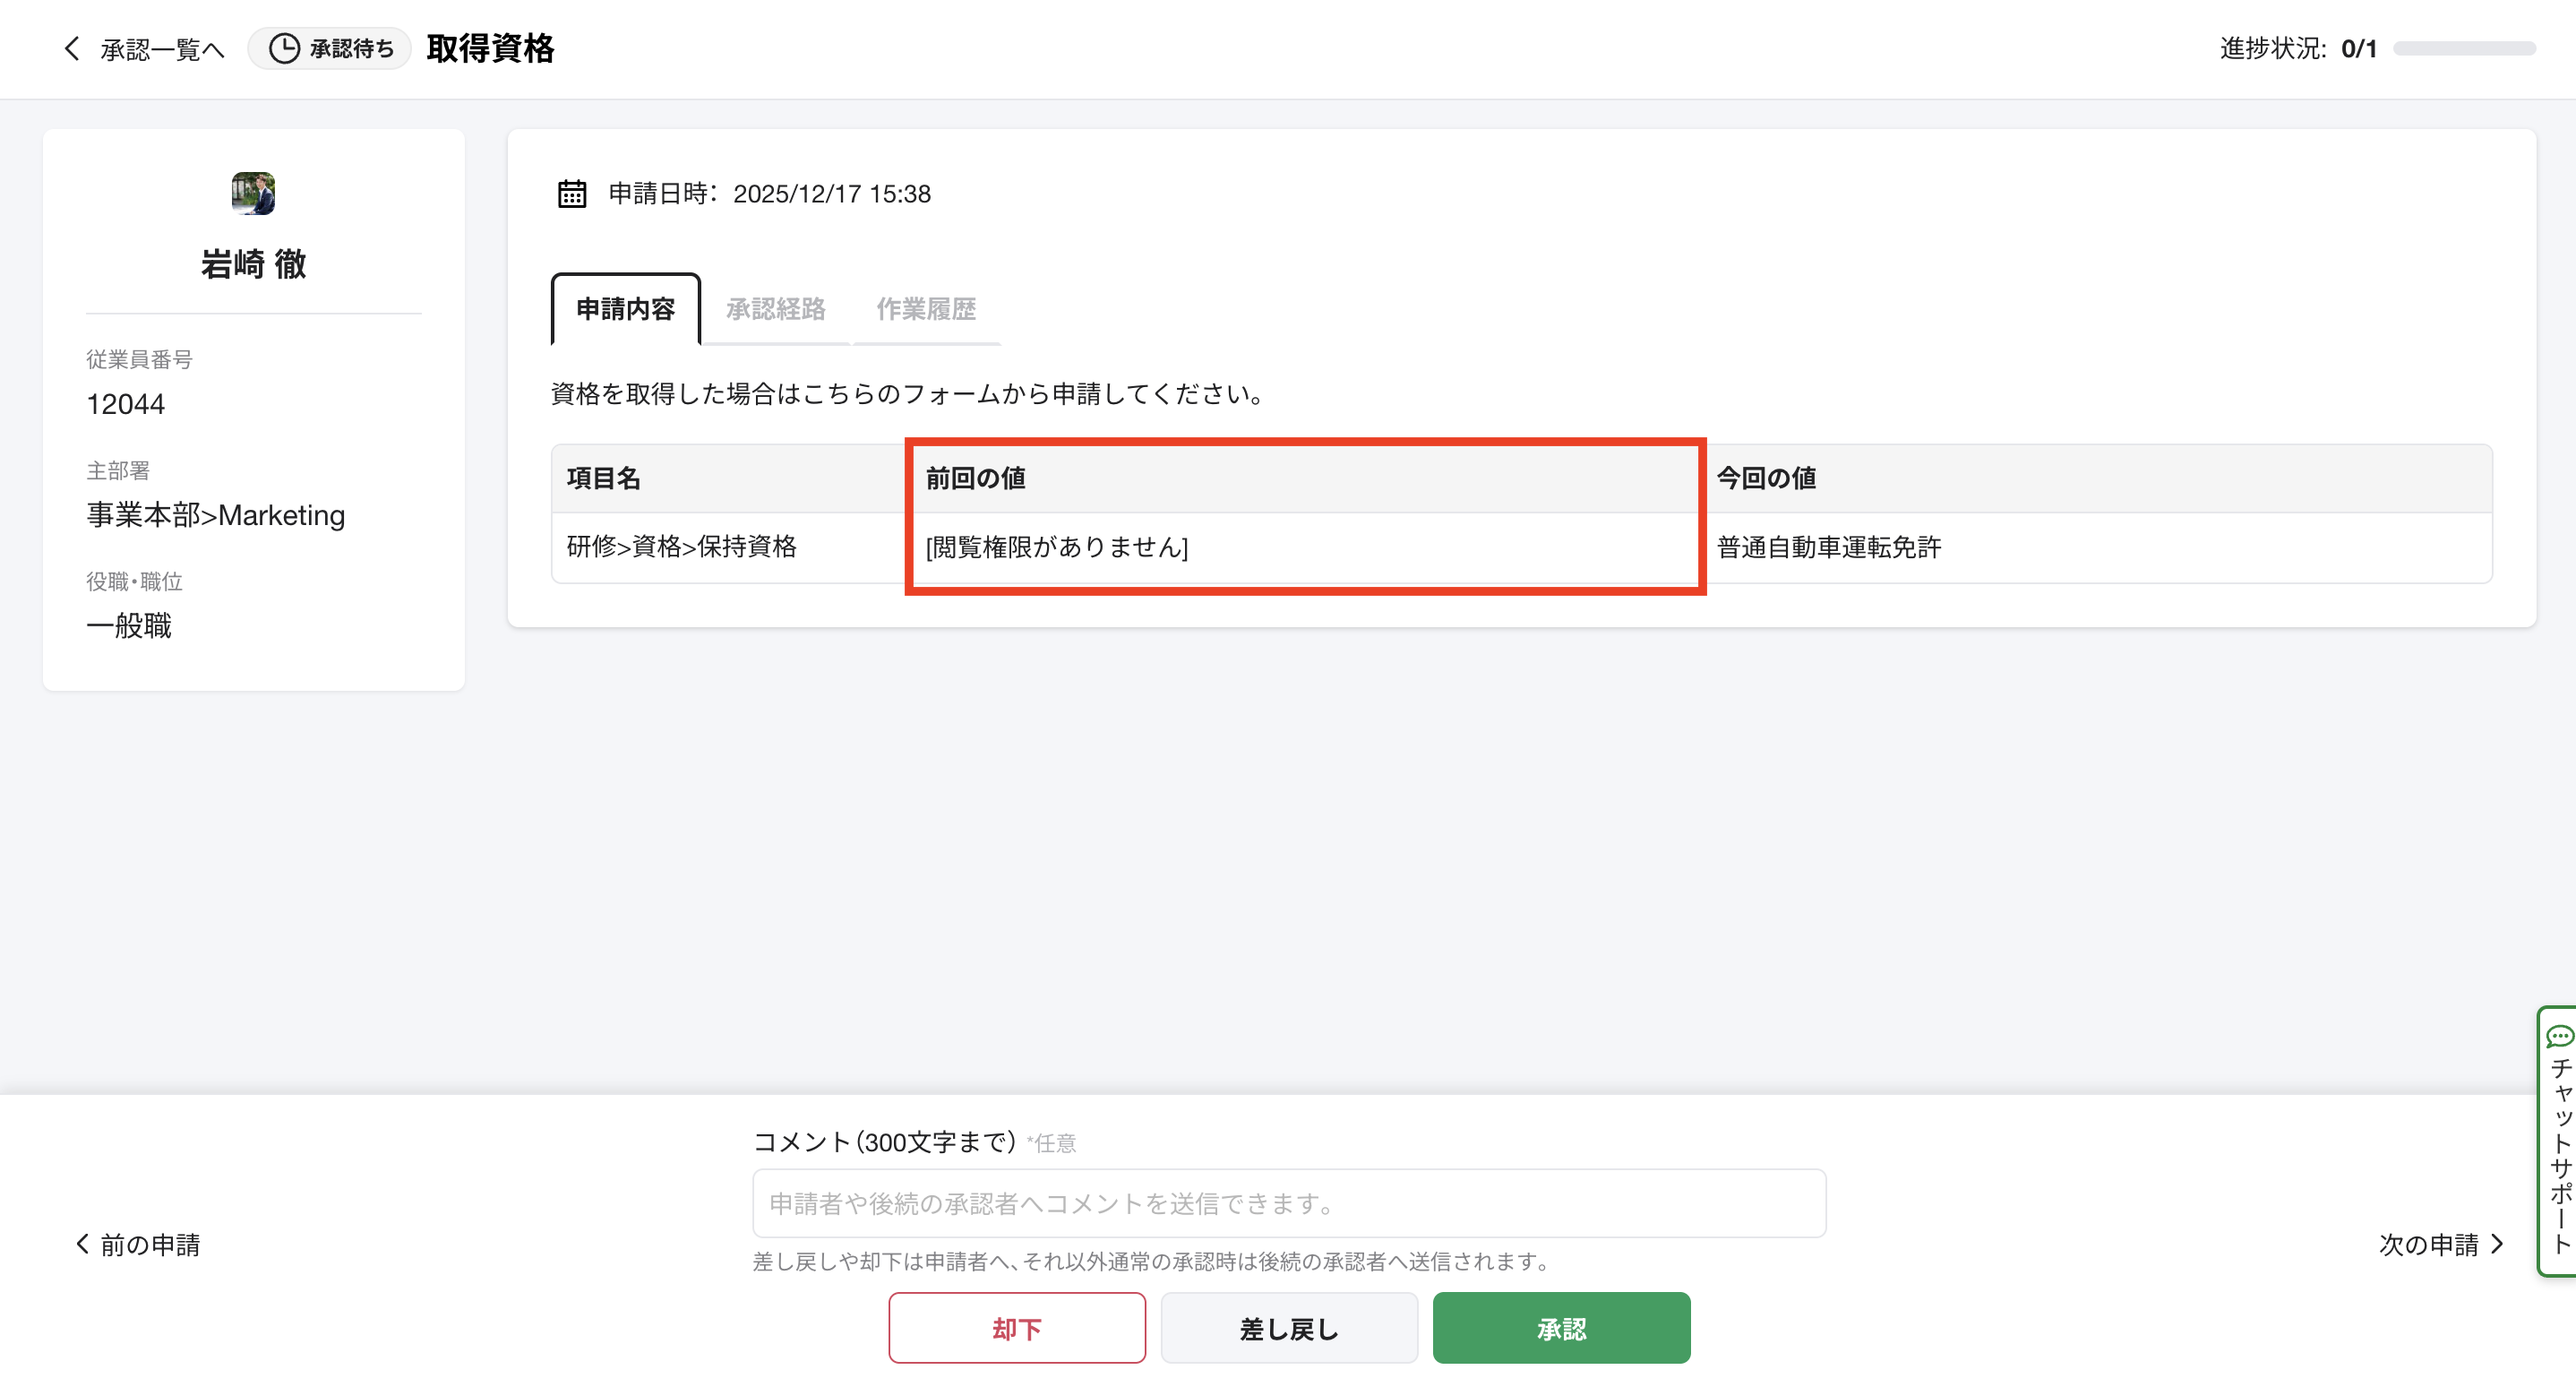Viewport: 2576px width, 1387px height.
Task: Click the left chevron of 前の申請
Action: (82, 1243)
